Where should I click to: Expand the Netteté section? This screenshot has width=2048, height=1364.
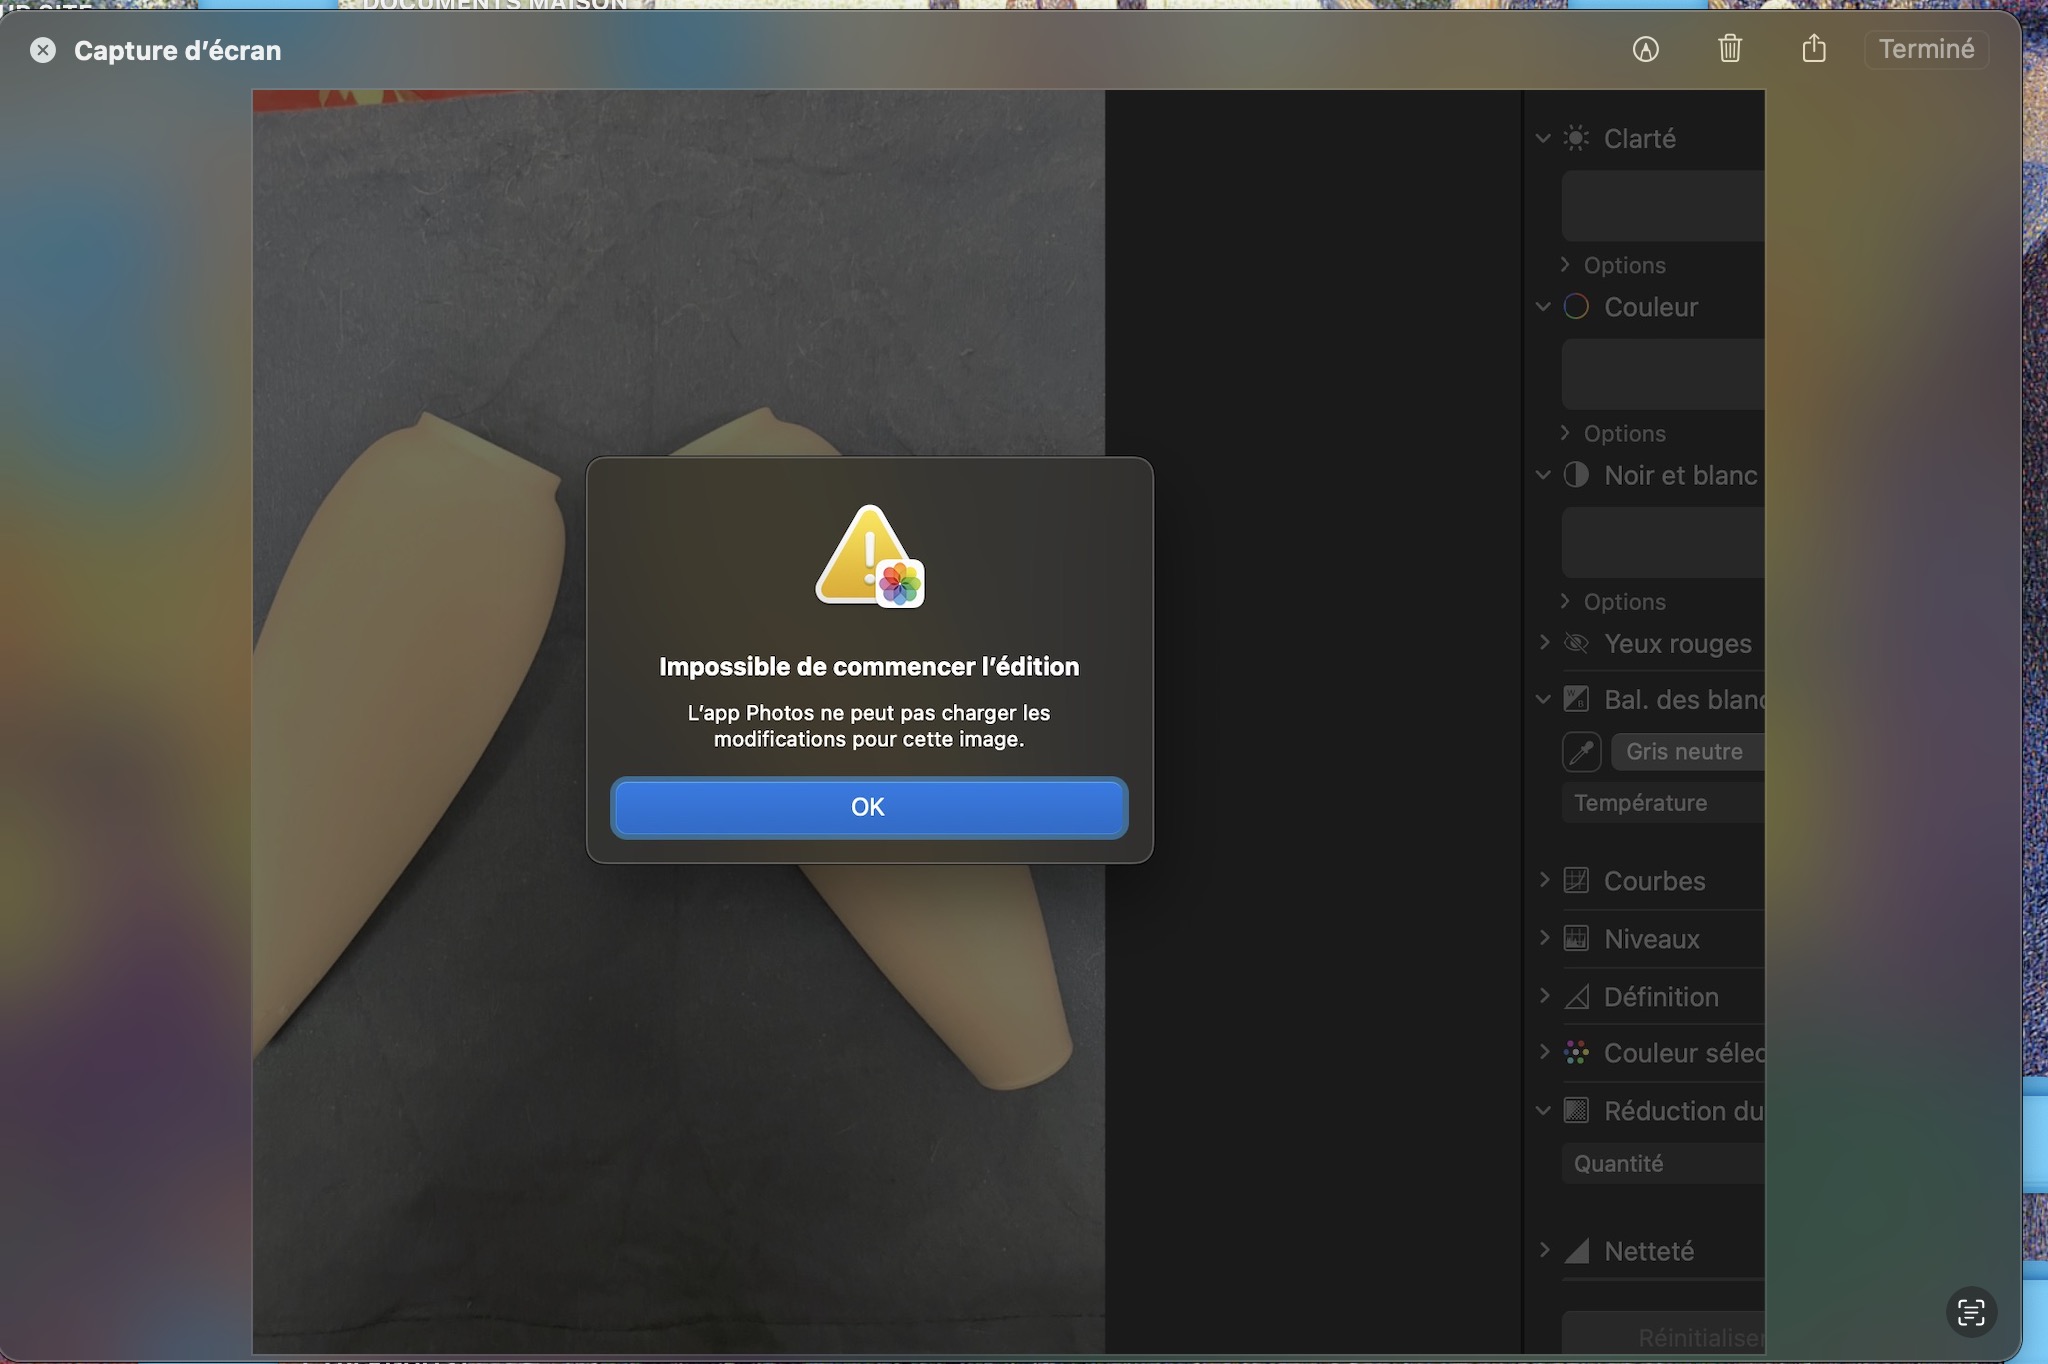tap(1544, 1250)
